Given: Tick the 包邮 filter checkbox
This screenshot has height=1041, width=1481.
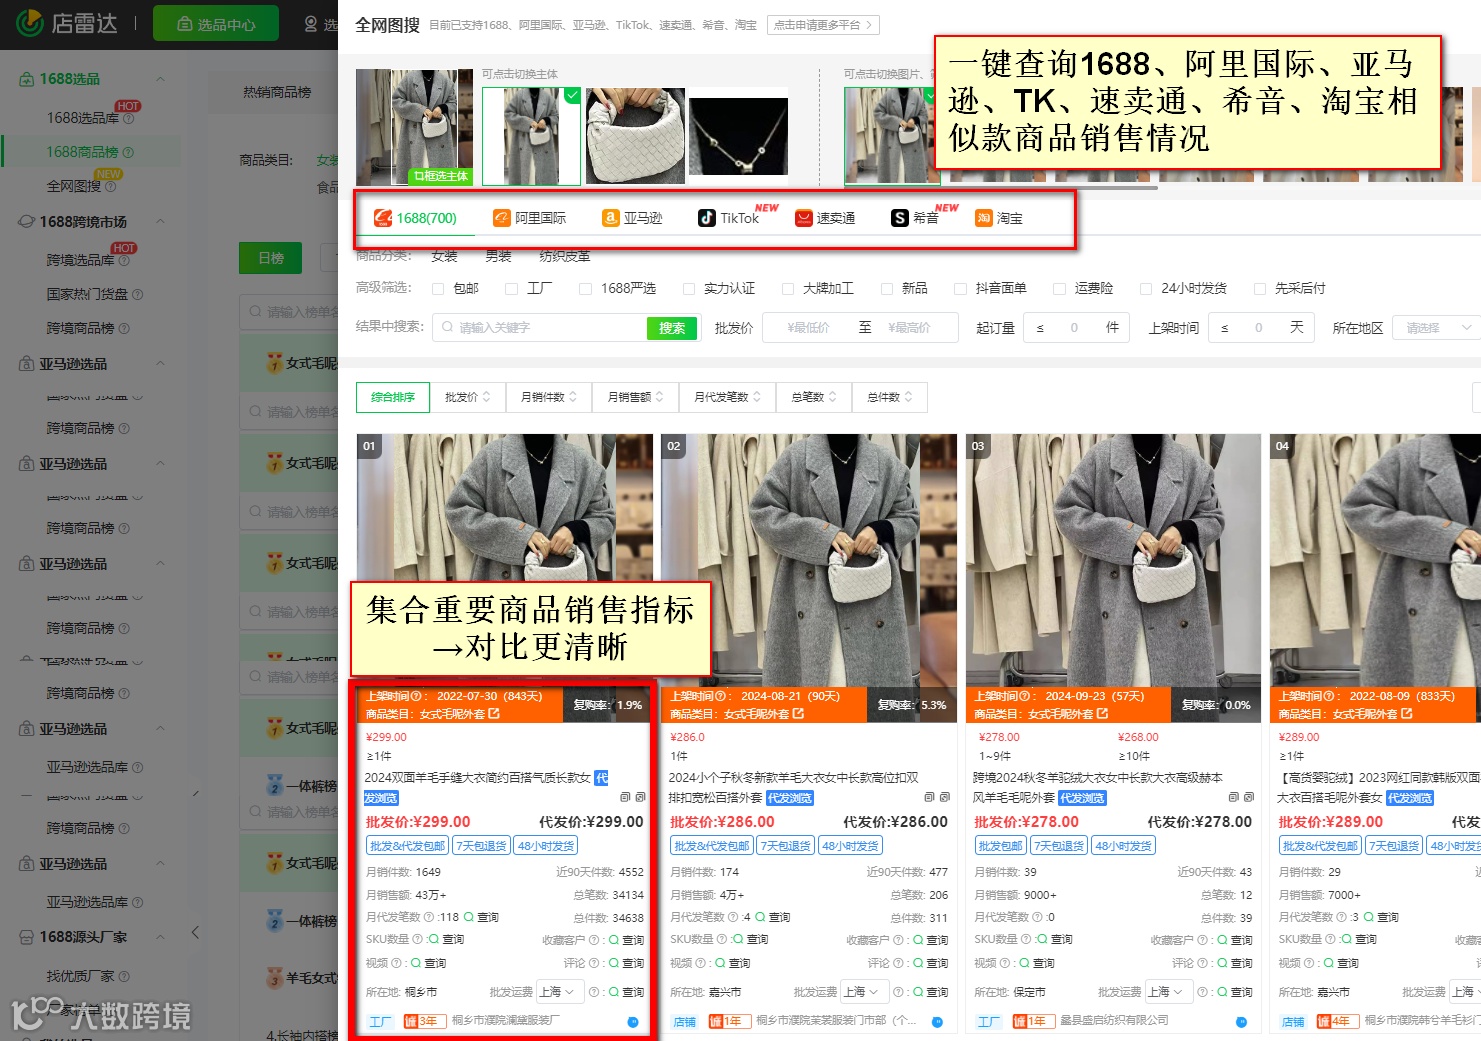Looking at the screenshot, I should click(x=438, y=289).
